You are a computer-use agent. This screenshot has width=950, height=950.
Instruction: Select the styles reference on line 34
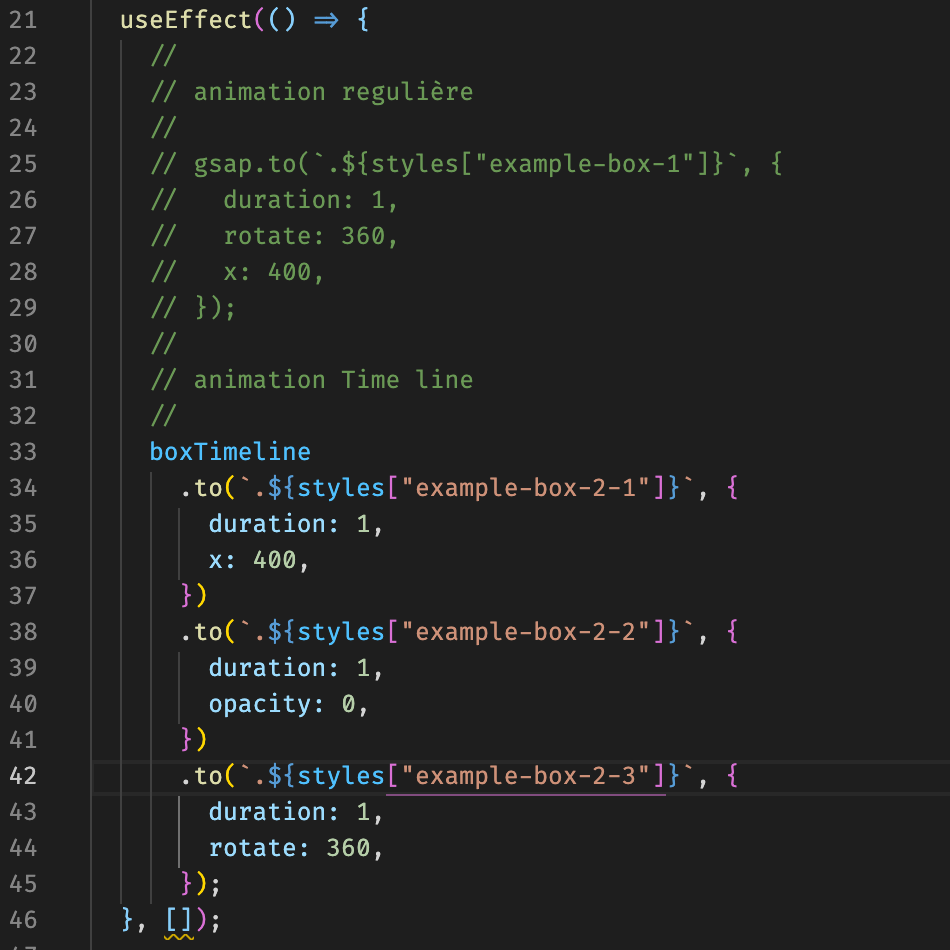[340, 488]
